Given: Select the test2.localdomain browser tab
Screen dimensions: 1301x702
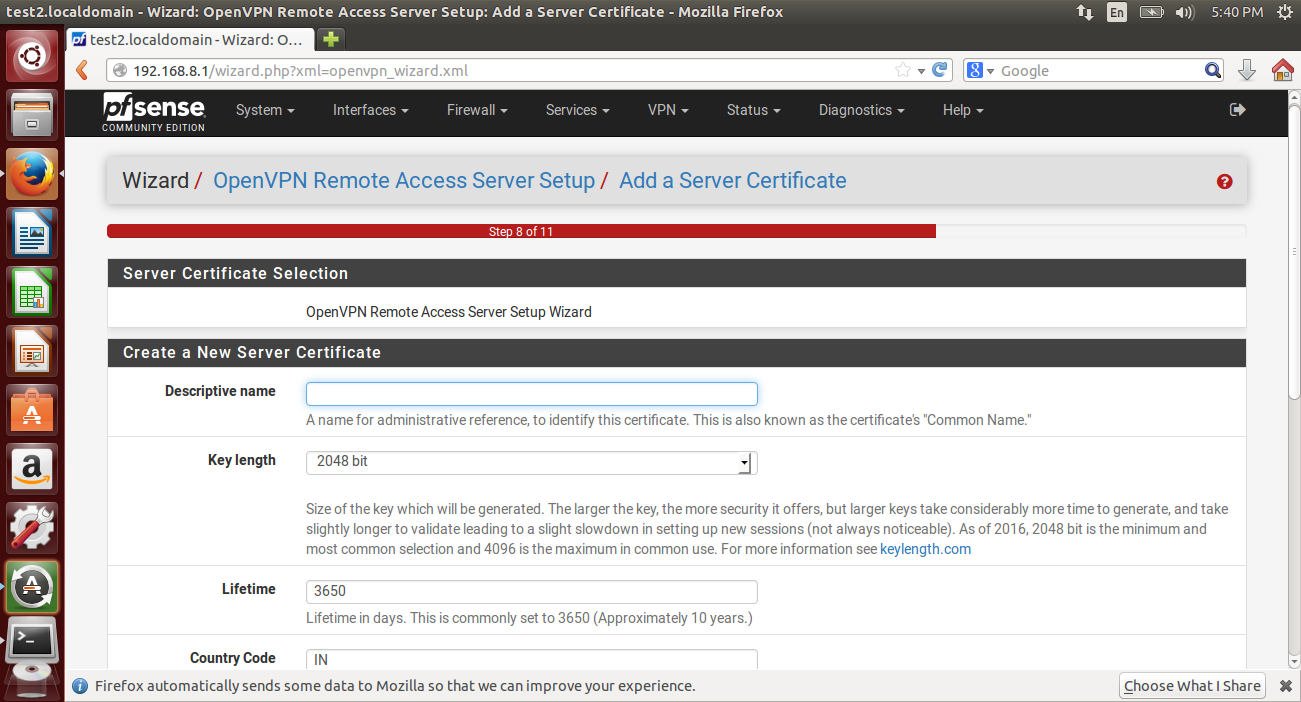Looking at the screenshot, I should [191, 40].
